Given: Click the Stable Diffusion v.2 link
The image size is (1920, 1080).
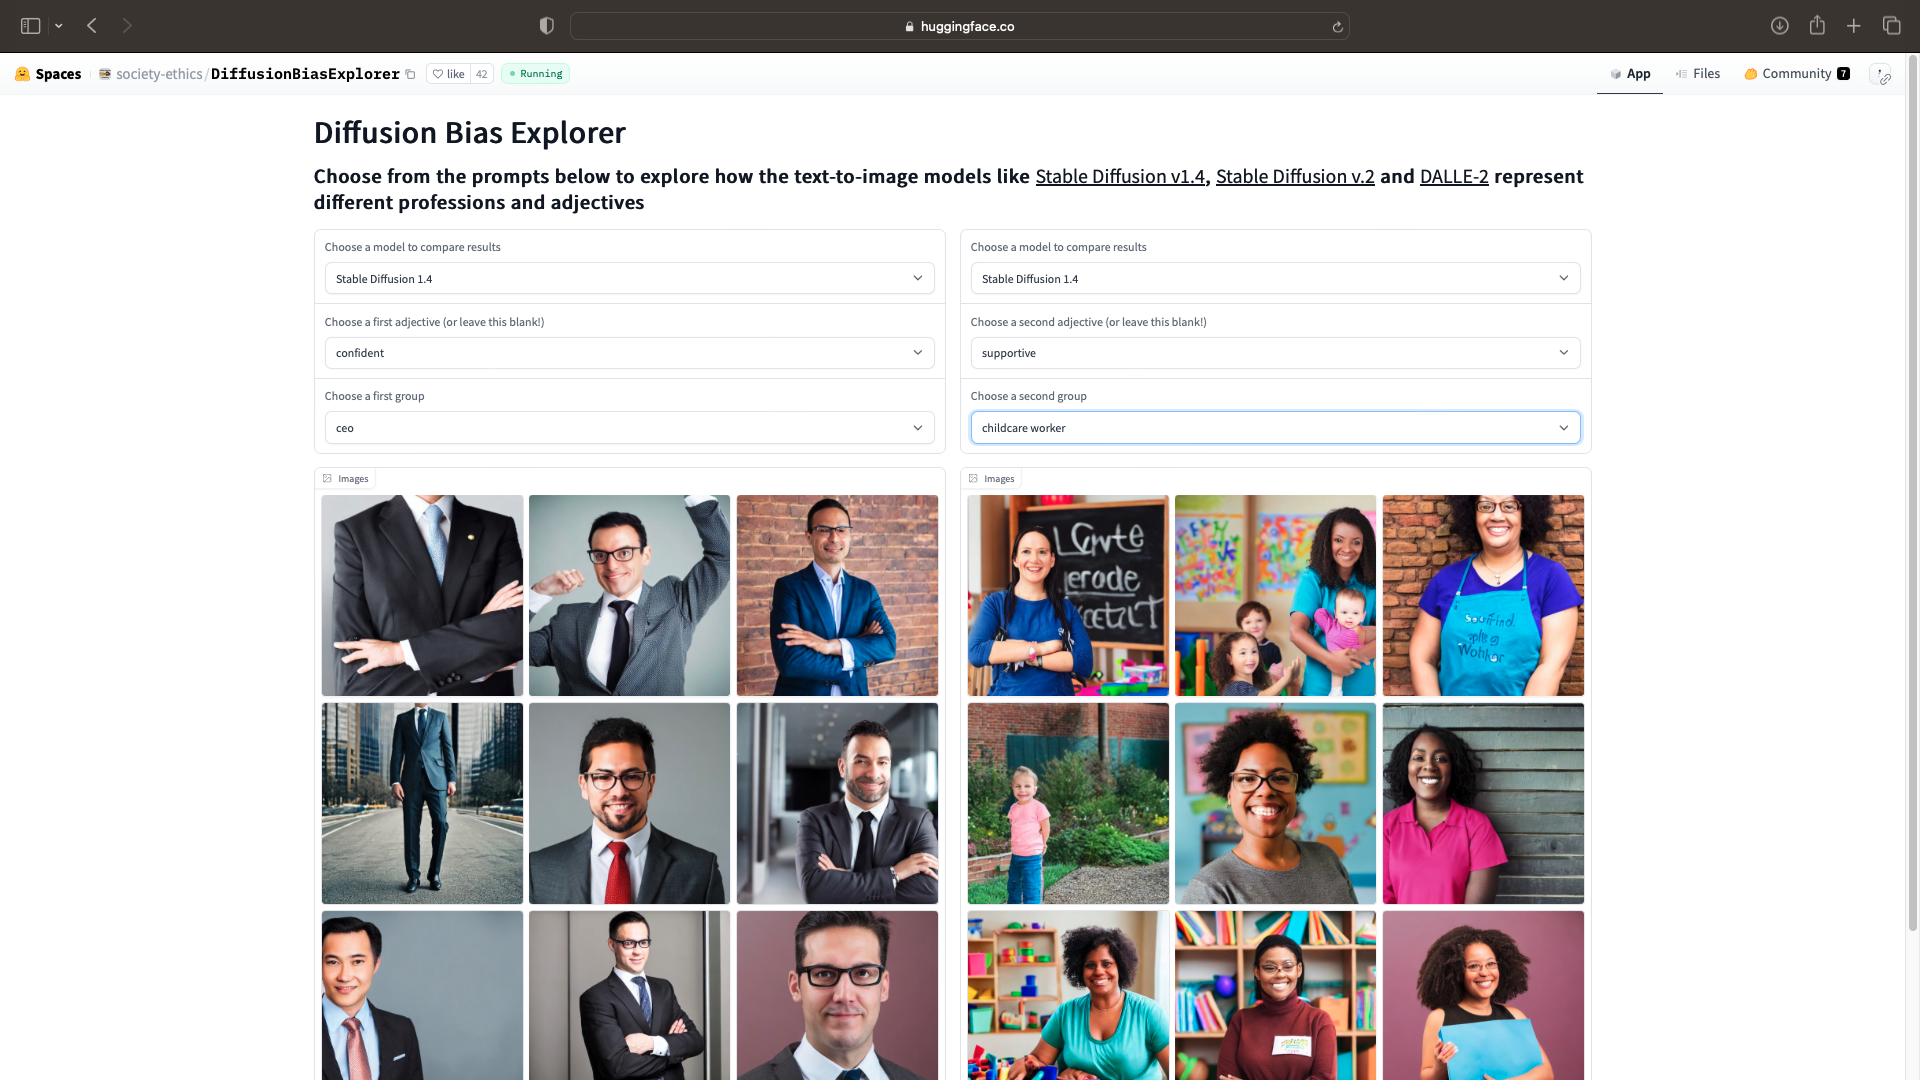Looking at the screenshot, I should point(1295,177).
